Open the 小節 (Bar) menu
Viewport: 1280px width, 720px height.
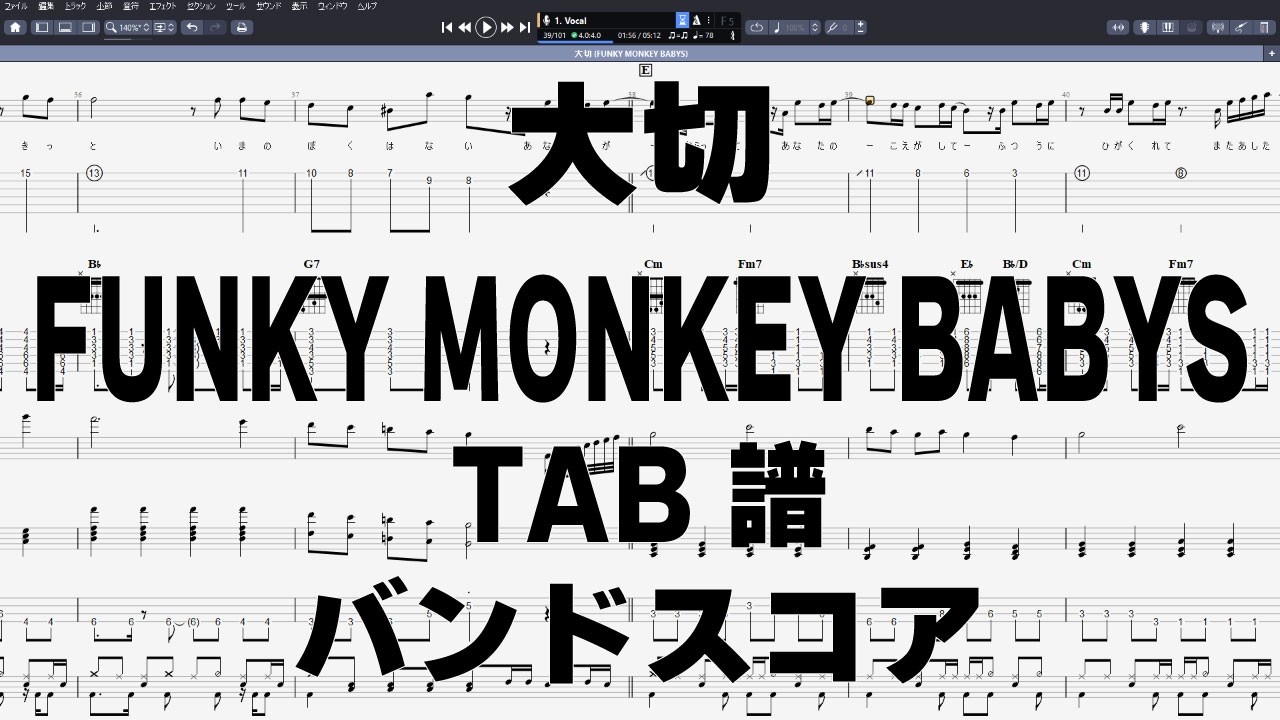pyautogui.click(x=105, y=6)
